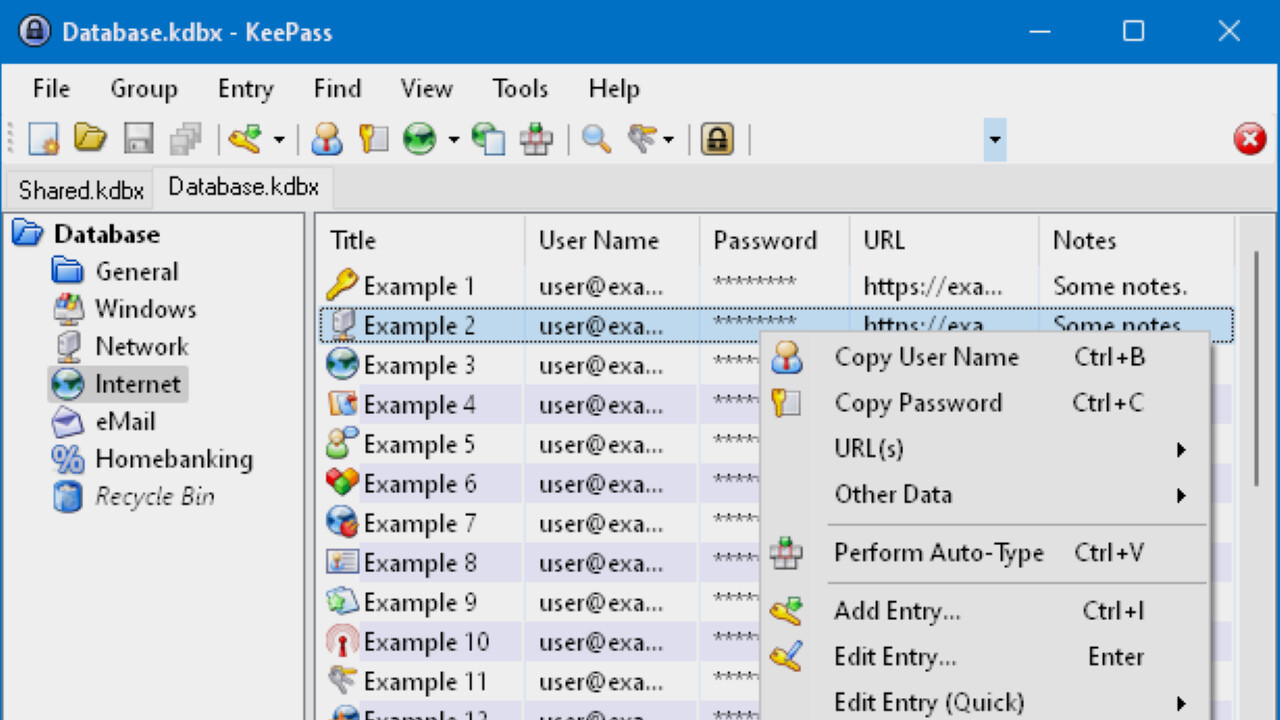The image size is (1280, 720).
Task: Open the View menu
Action: (x=427, y=89)
